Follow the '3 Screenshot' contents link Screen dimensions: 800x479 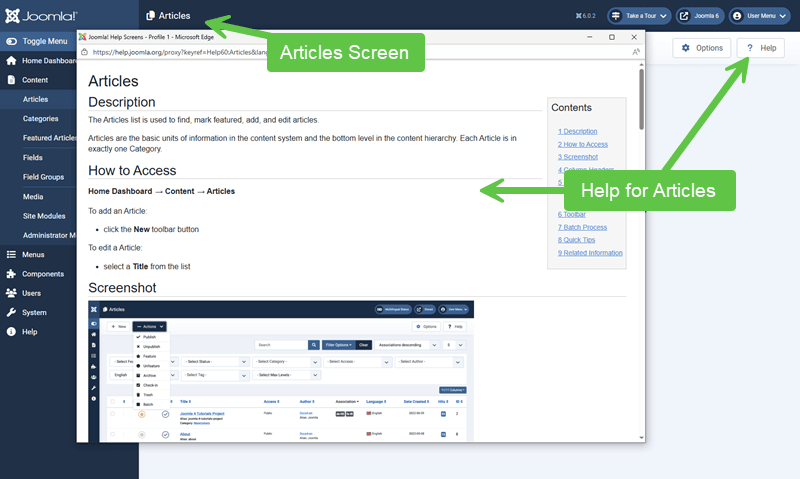pyautogui.click(x=578, y=157)
